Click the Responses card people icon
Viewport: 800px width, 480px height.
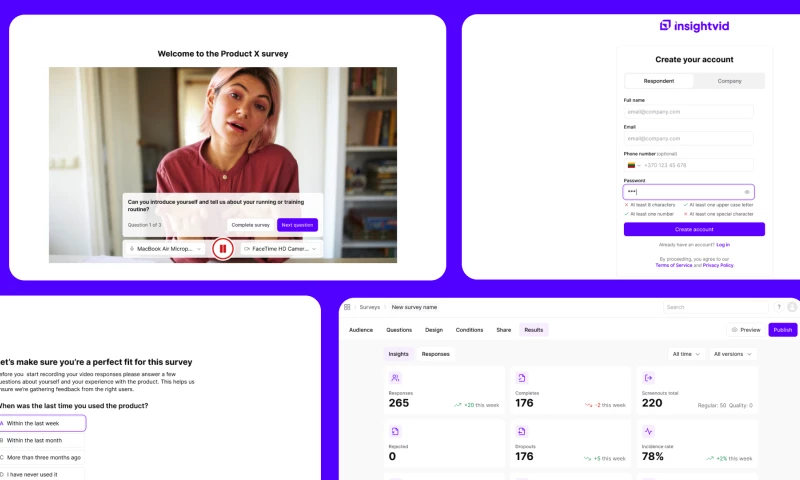point(395,378)
